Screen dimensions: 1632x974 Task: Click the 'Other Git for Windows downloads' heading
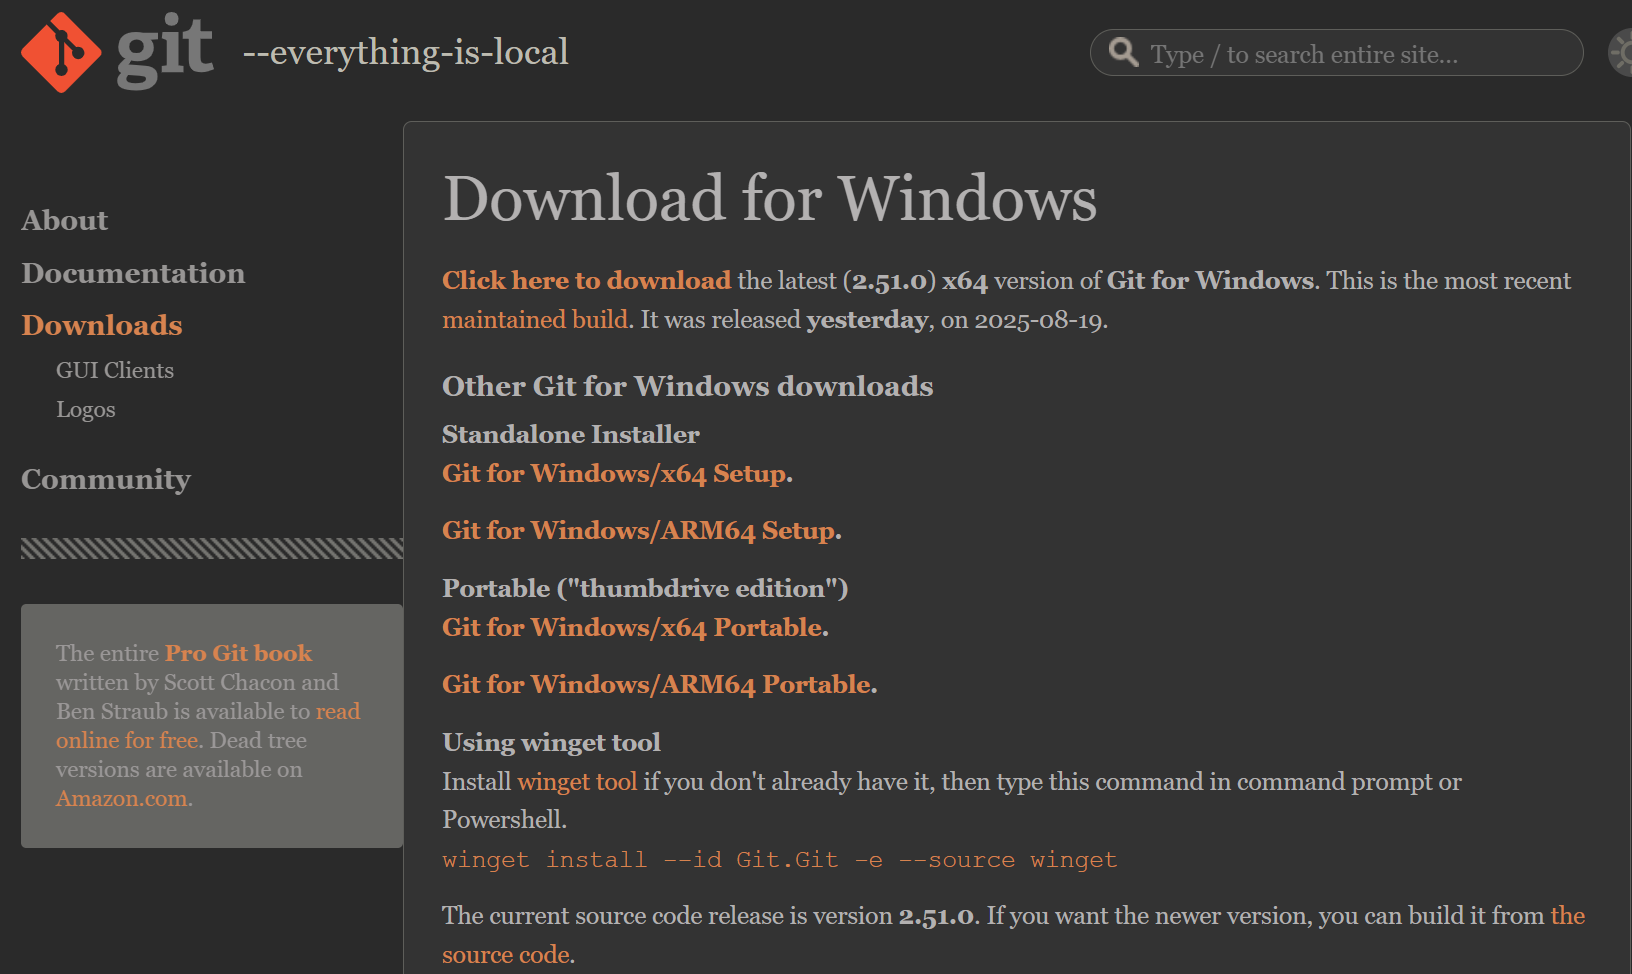click(688, 386)
